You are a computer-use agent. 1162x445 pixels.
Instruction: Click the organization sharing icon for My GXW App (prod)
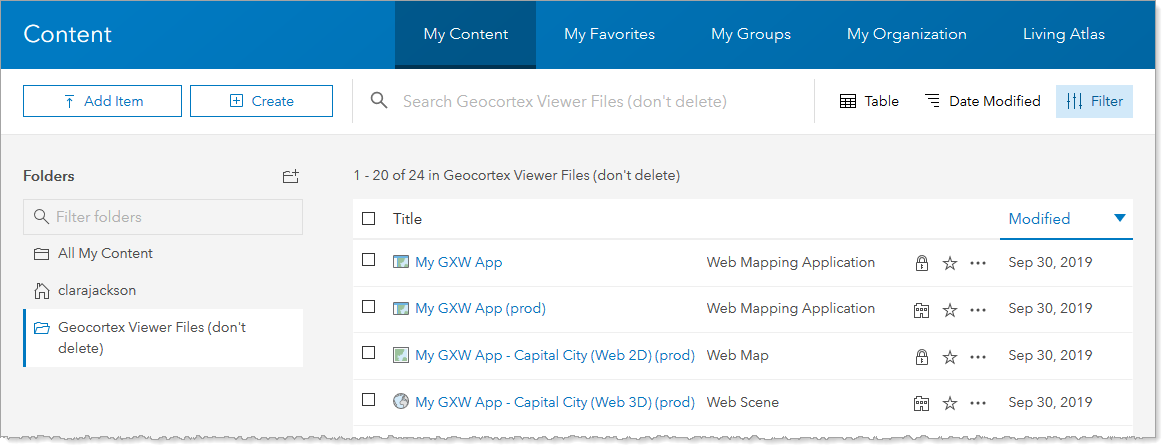921,310
